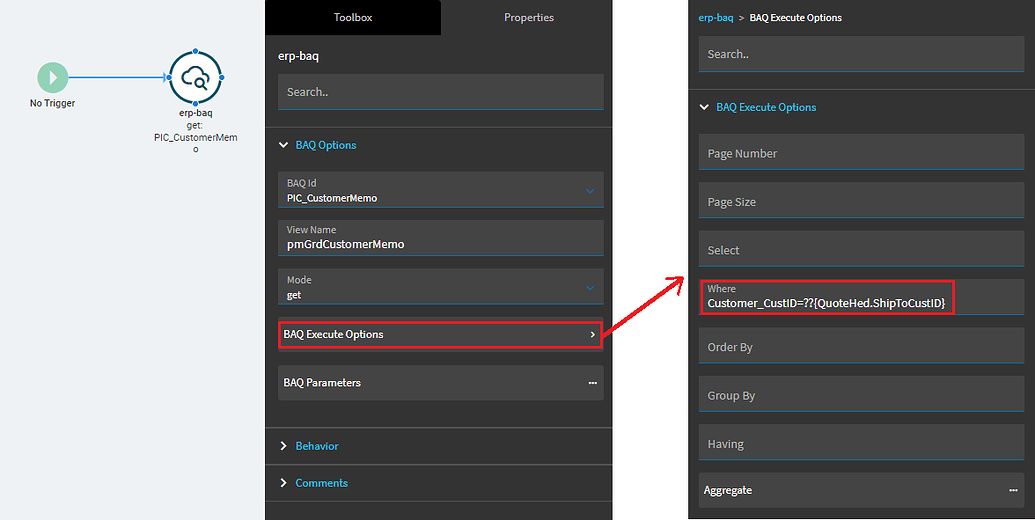Click the View Name input field
The width and height of the screenshot is (1035, 520).
point(441,238)
